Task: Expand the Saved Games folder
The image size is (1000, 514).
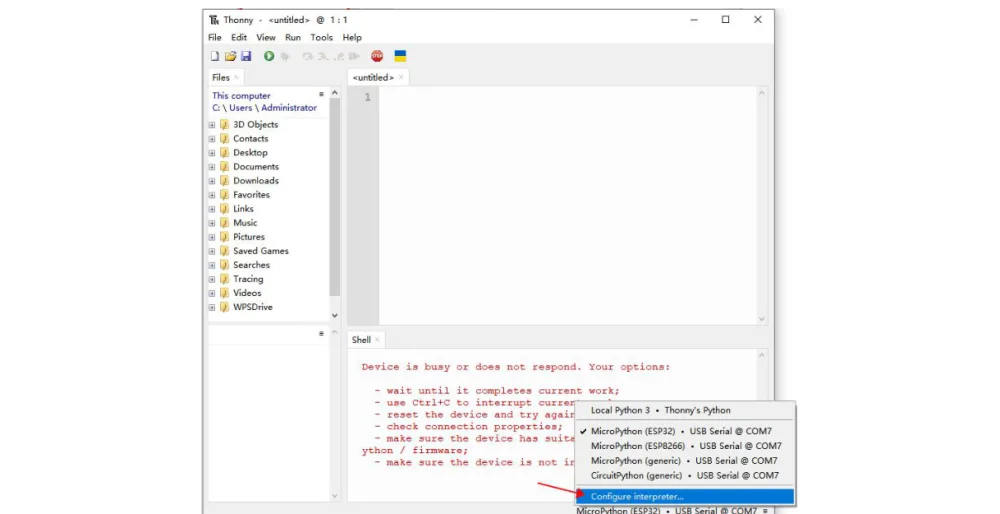Action: pos(212,251)
